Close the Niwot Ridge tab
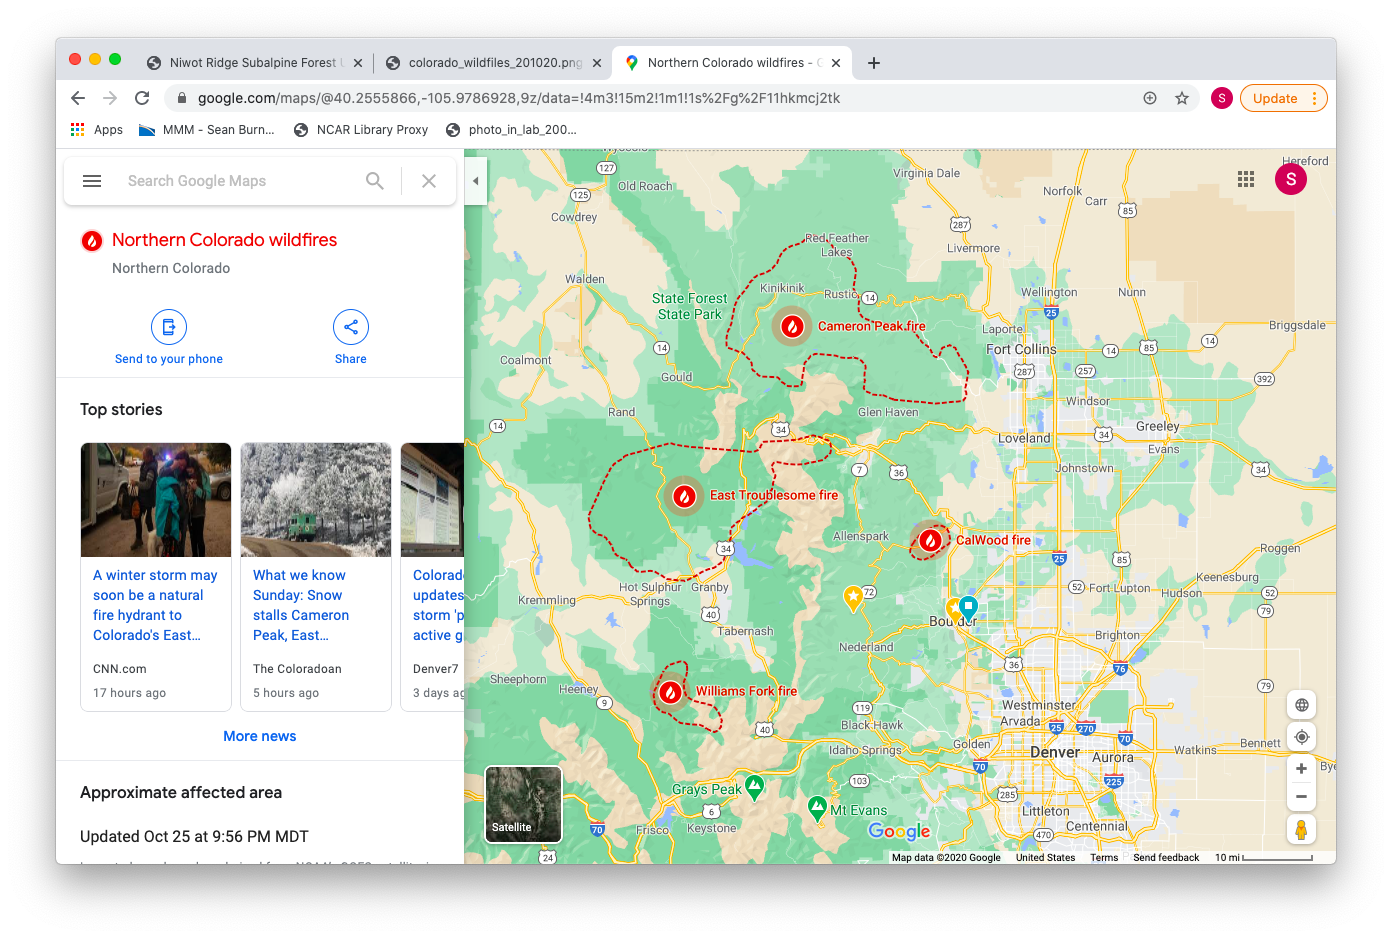This screenshot has height=938, width=1392. [x=358, y=63]
